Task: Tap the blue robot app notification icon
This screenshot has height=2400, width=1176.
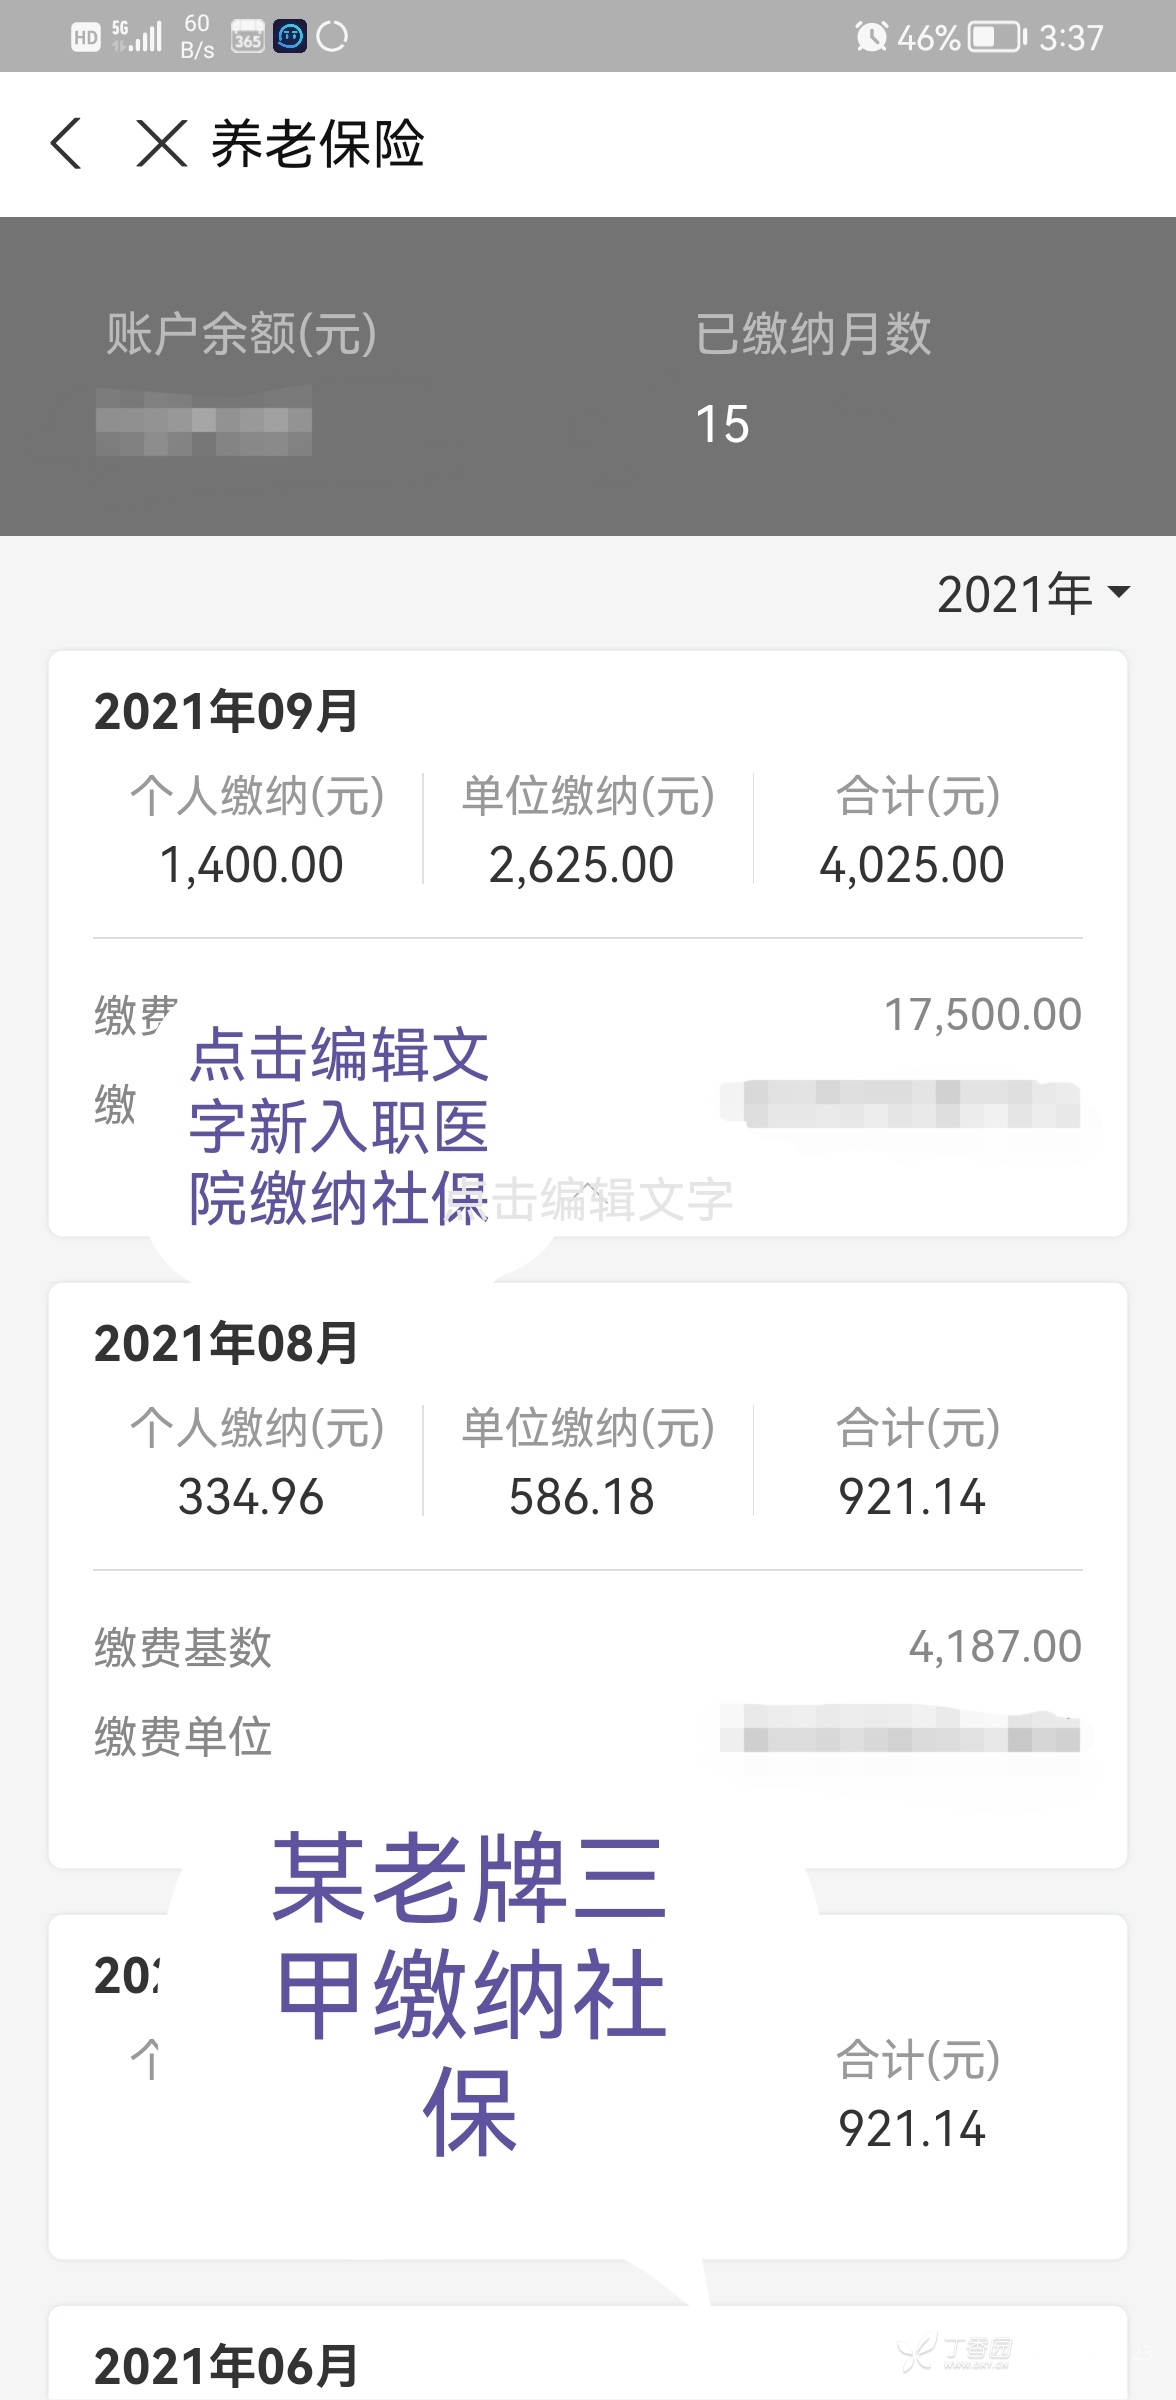Action: (290, 37)
